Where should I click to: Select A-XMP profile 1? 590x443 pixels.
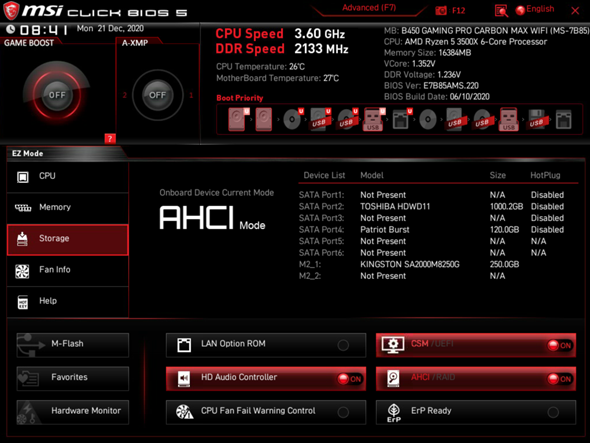[191, 95]
